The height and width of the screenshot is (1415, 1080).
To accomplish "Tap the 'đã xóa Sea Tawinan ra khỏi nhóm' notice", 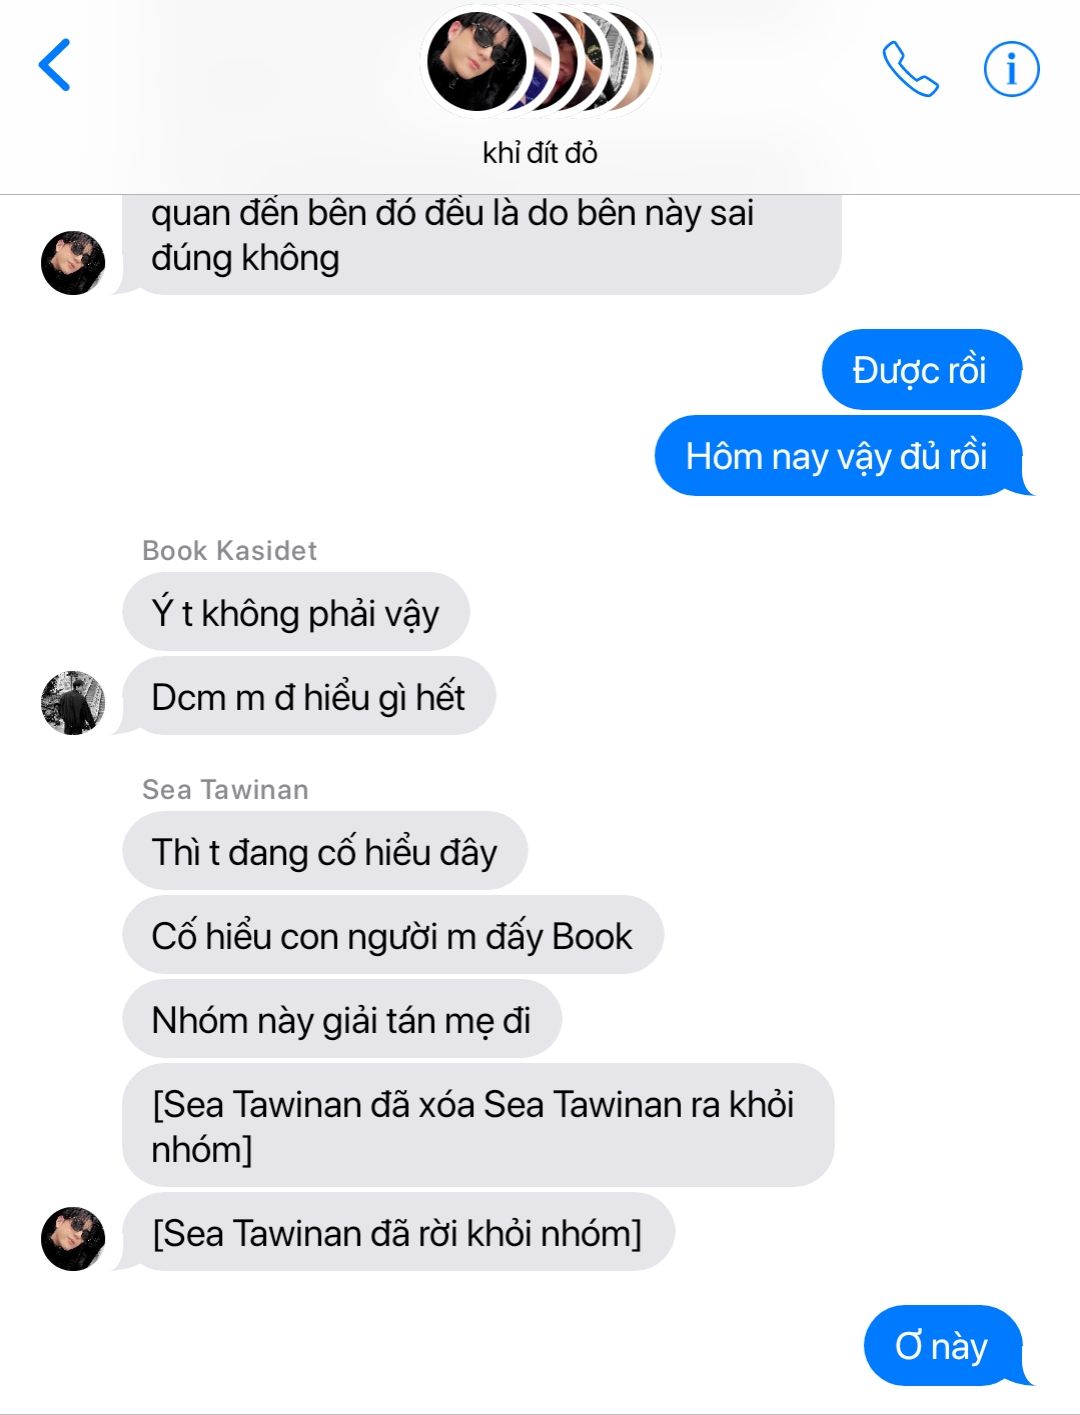I will [478, 1125].
